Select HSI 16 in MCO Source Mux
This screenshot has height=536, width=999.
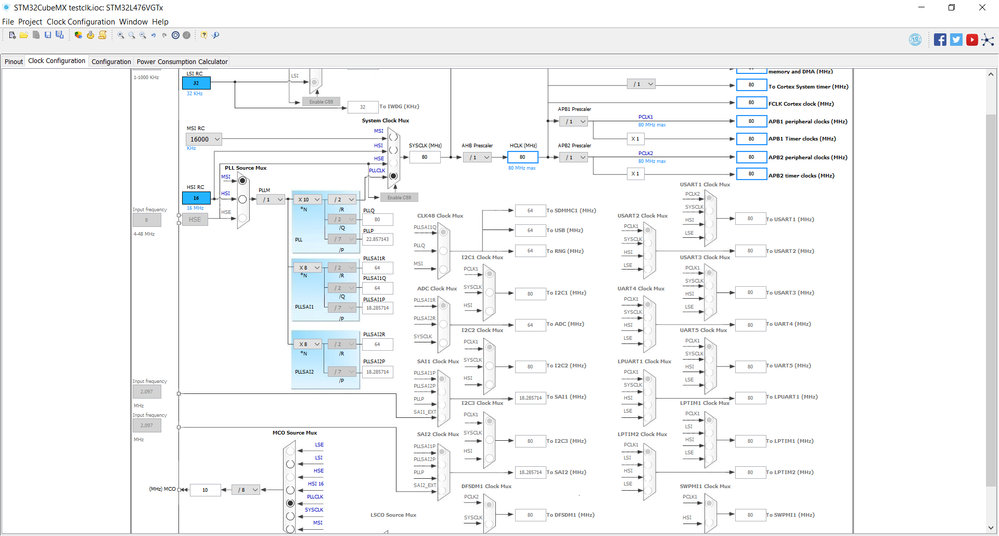tap(290, 490)
